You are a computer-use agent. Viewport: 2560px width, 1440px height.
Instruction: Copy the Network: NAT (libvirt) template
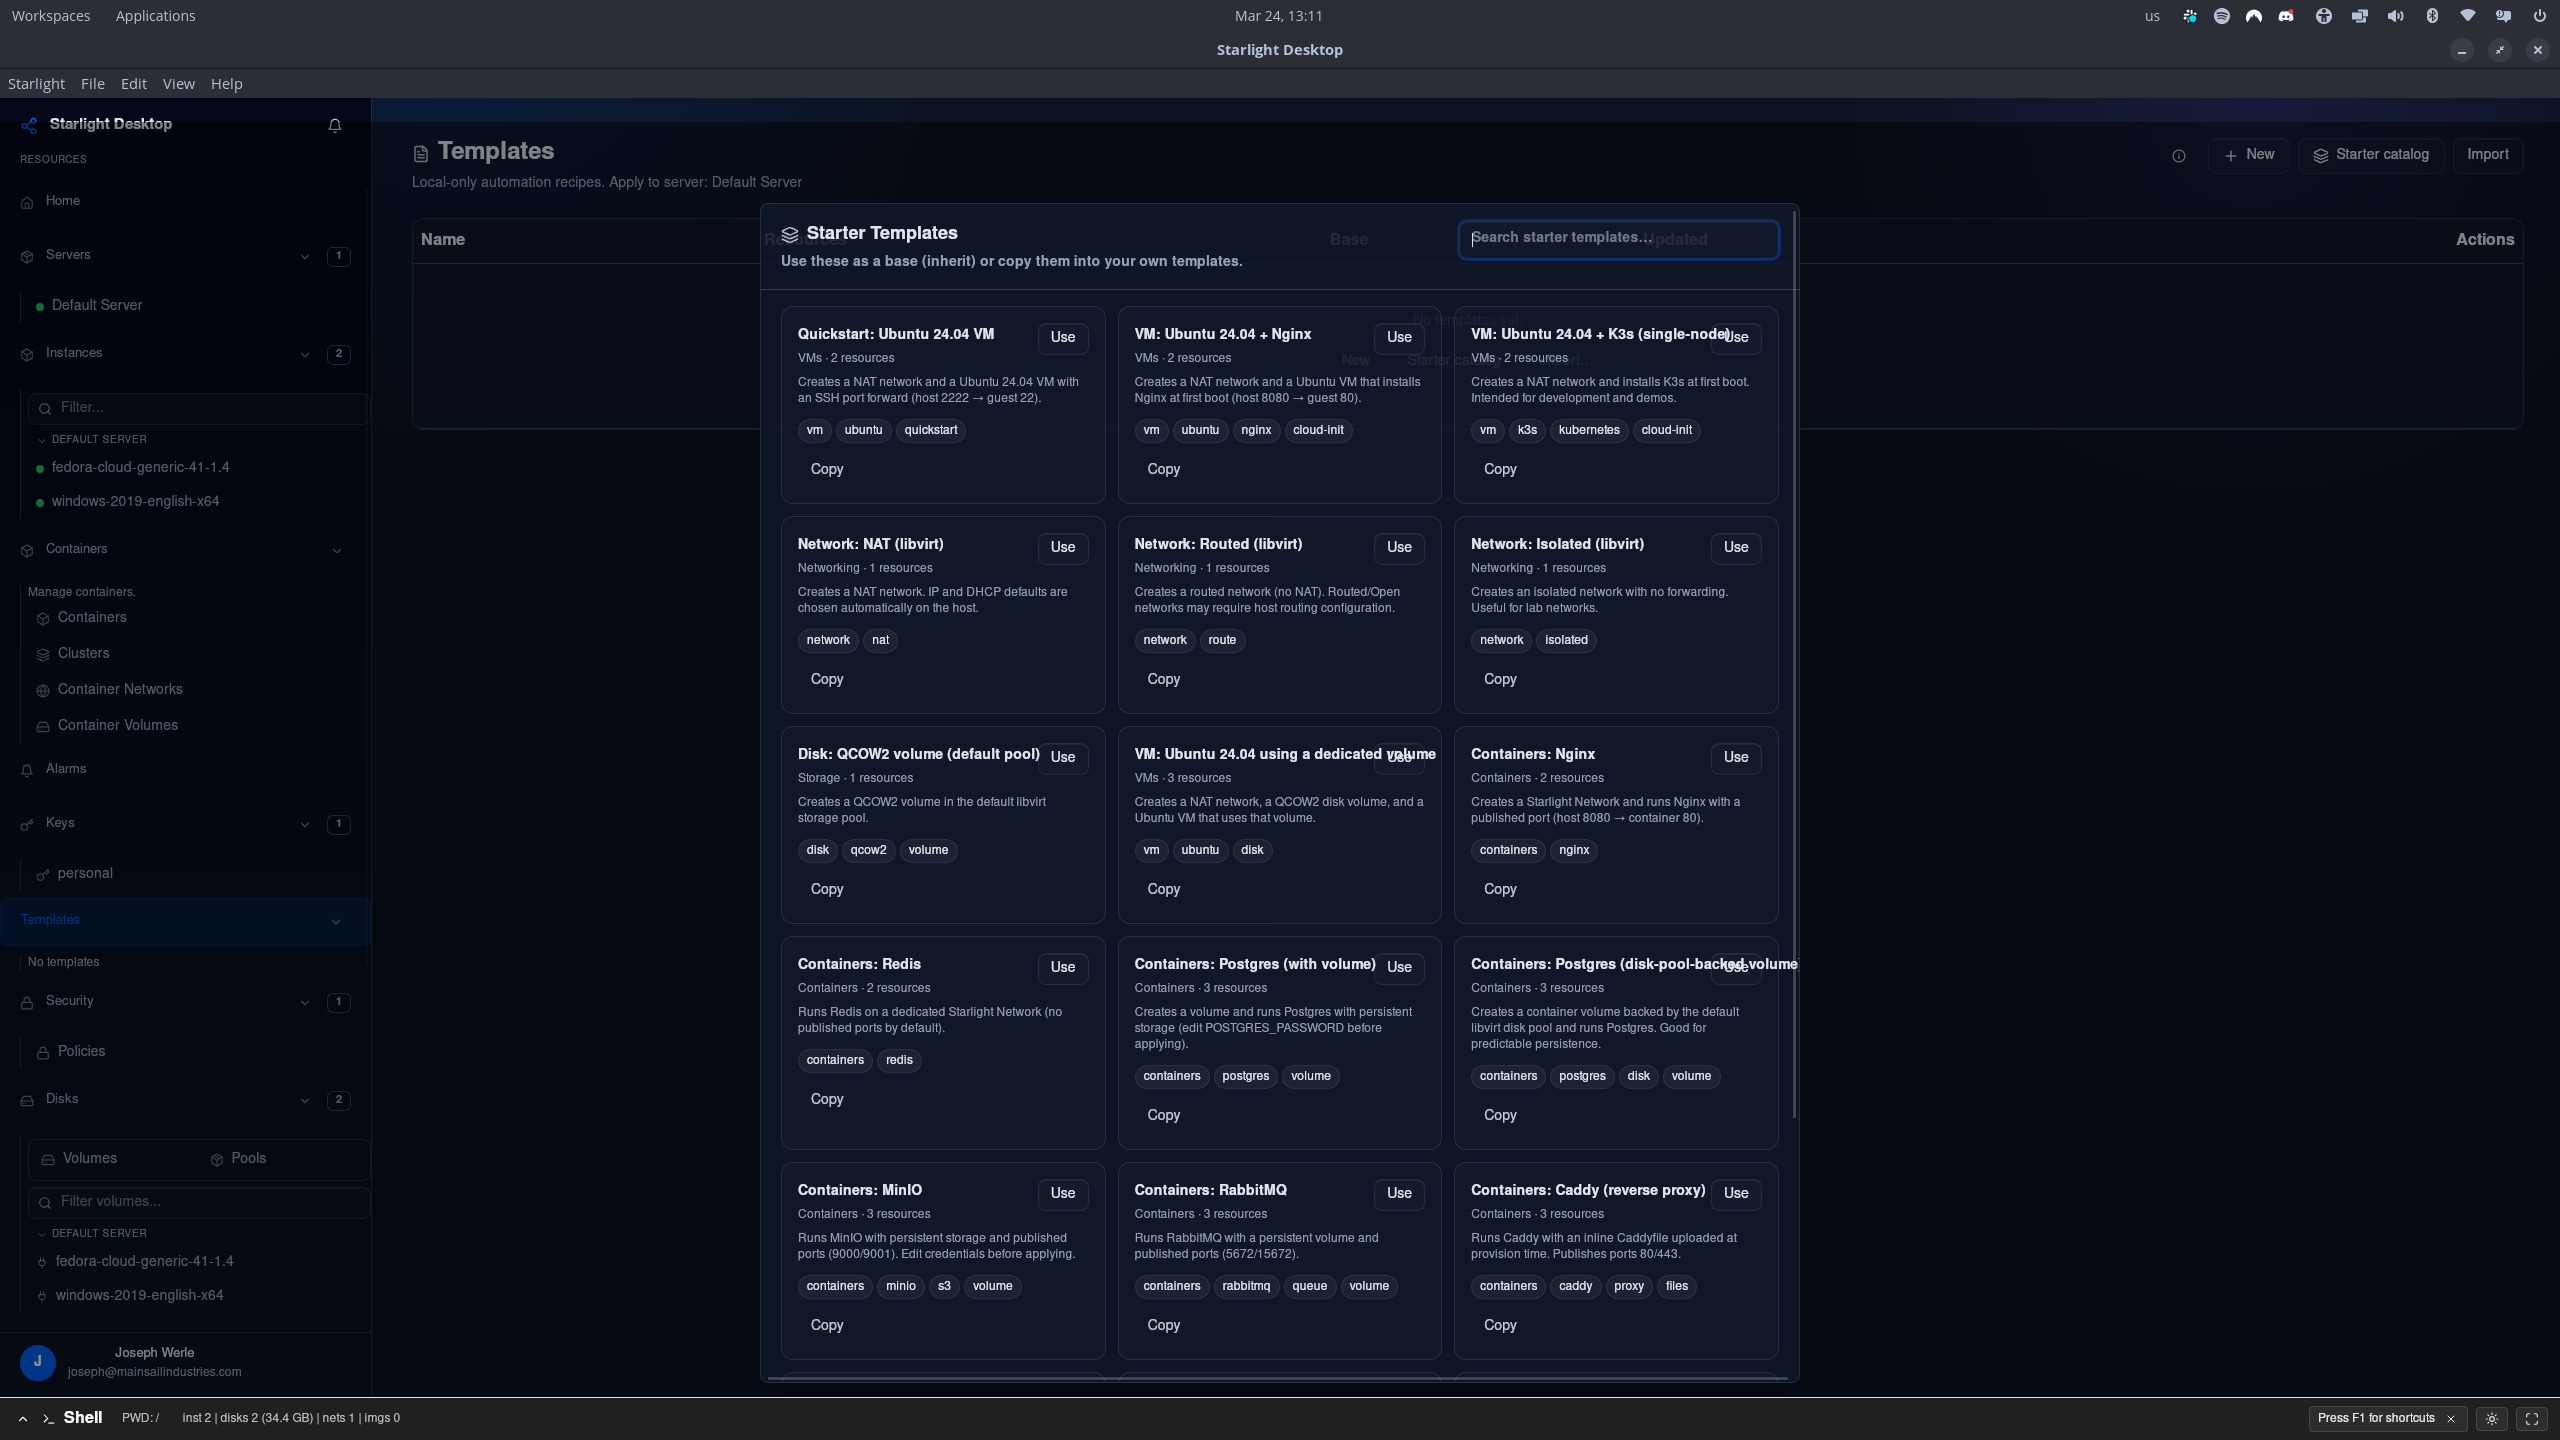(x=827, y=679)
